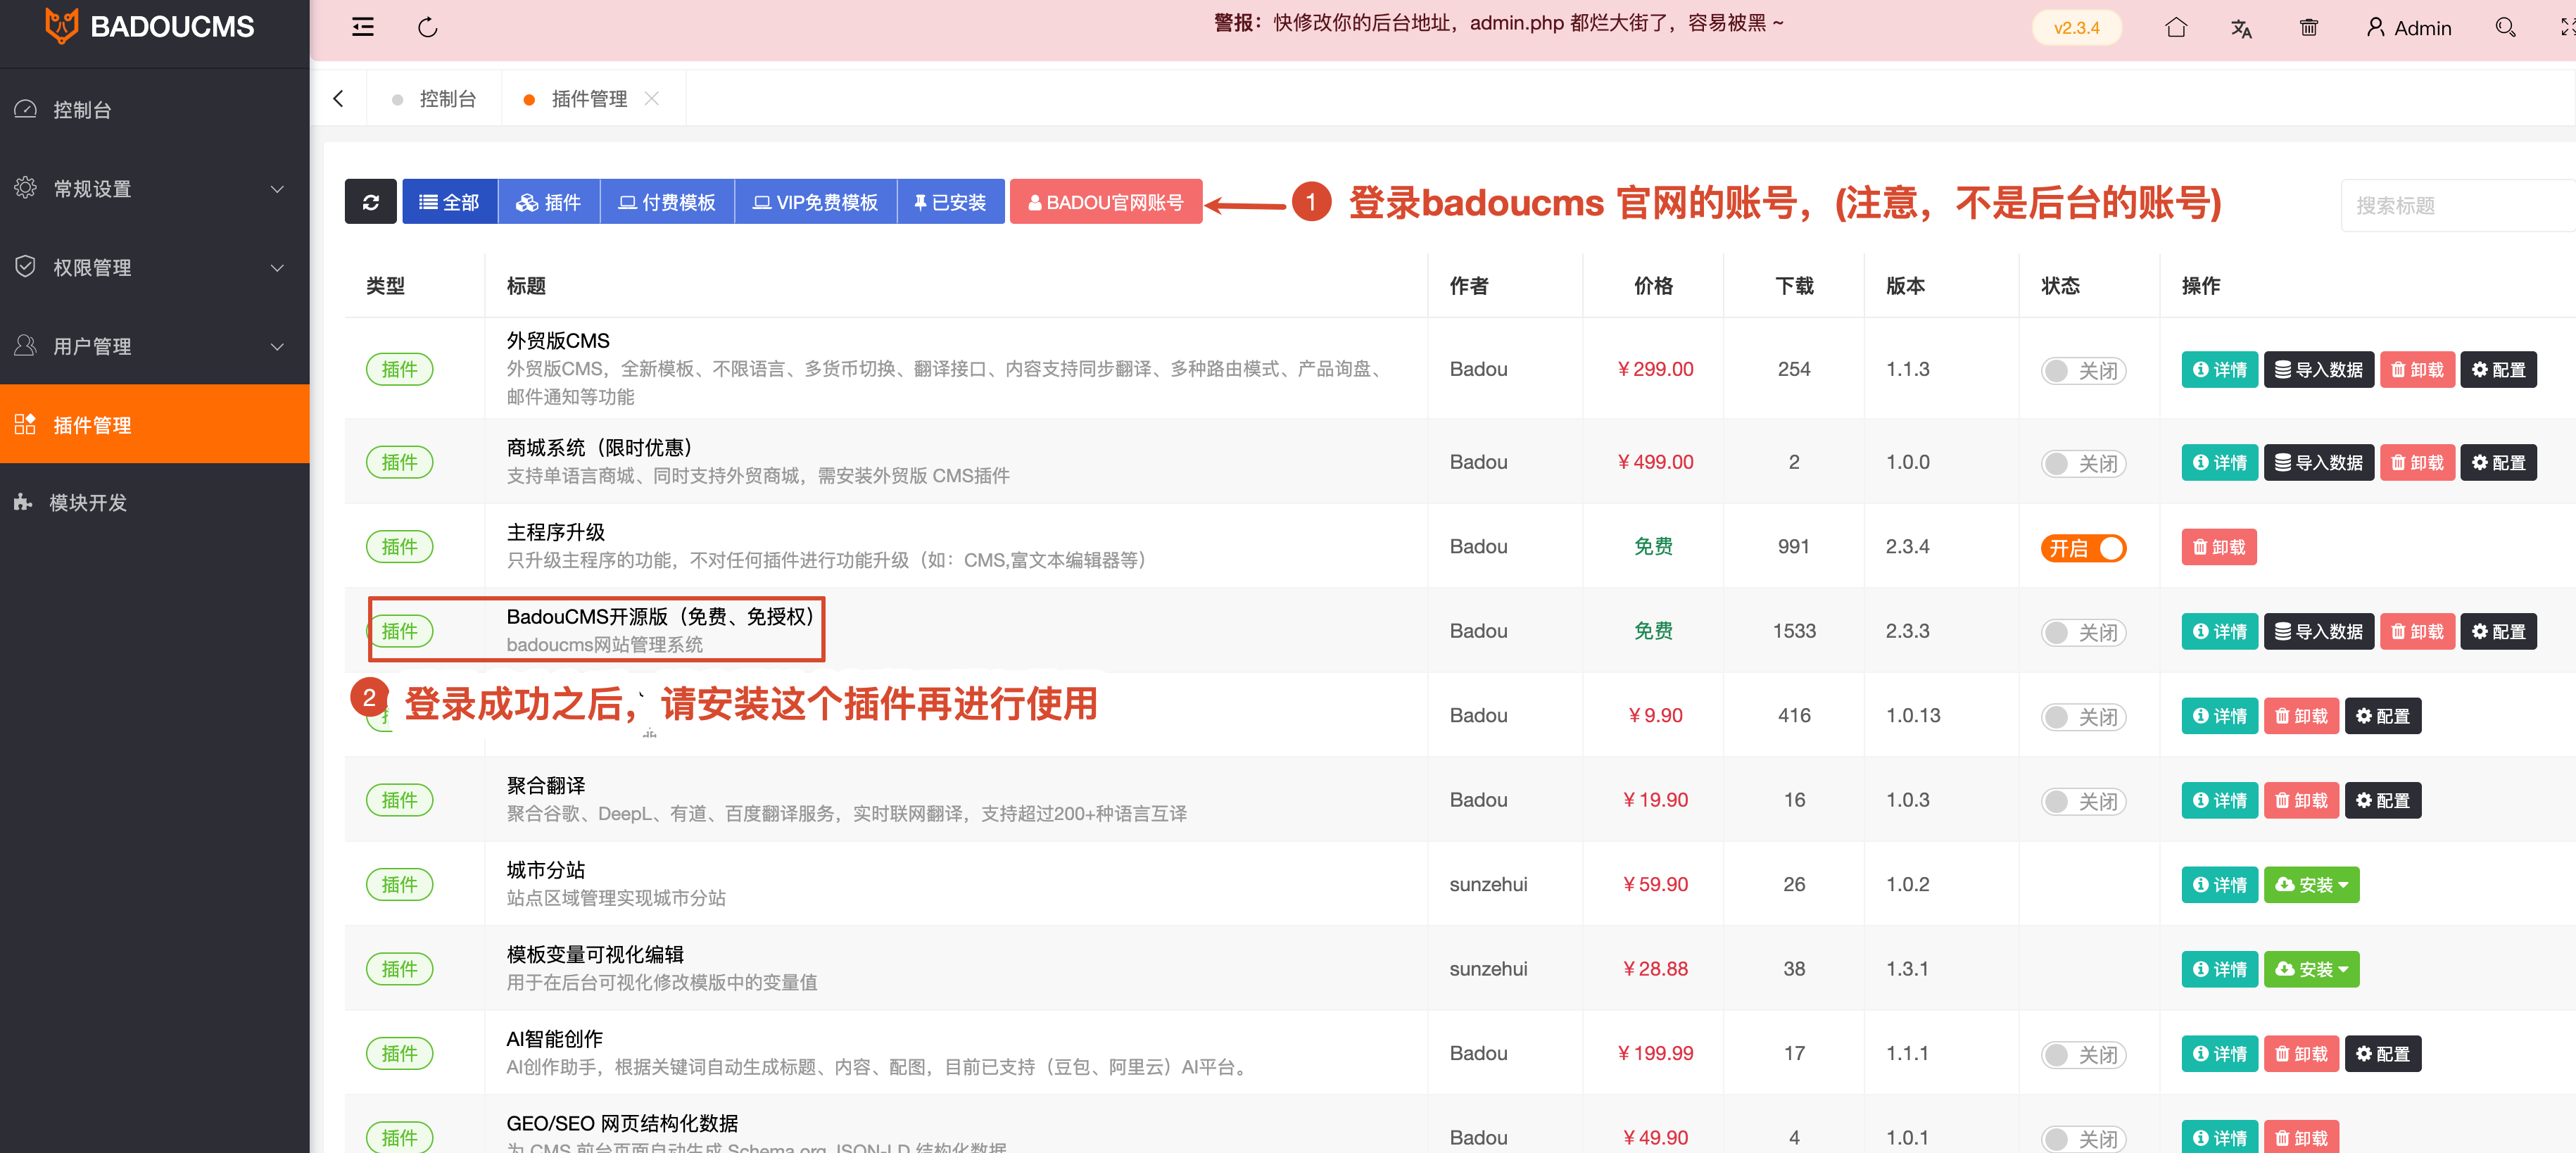2576x1153 pixels.
Task: Click the clear cache trash icon
Action: tap(2308, 27)
